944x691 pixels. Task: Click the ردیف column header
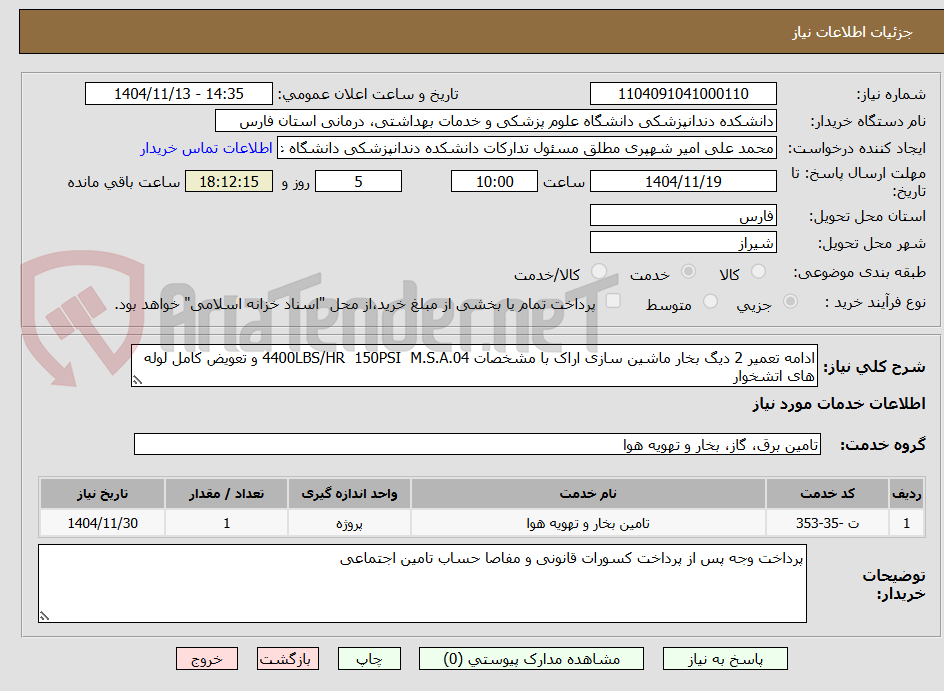tap(907, 494)
